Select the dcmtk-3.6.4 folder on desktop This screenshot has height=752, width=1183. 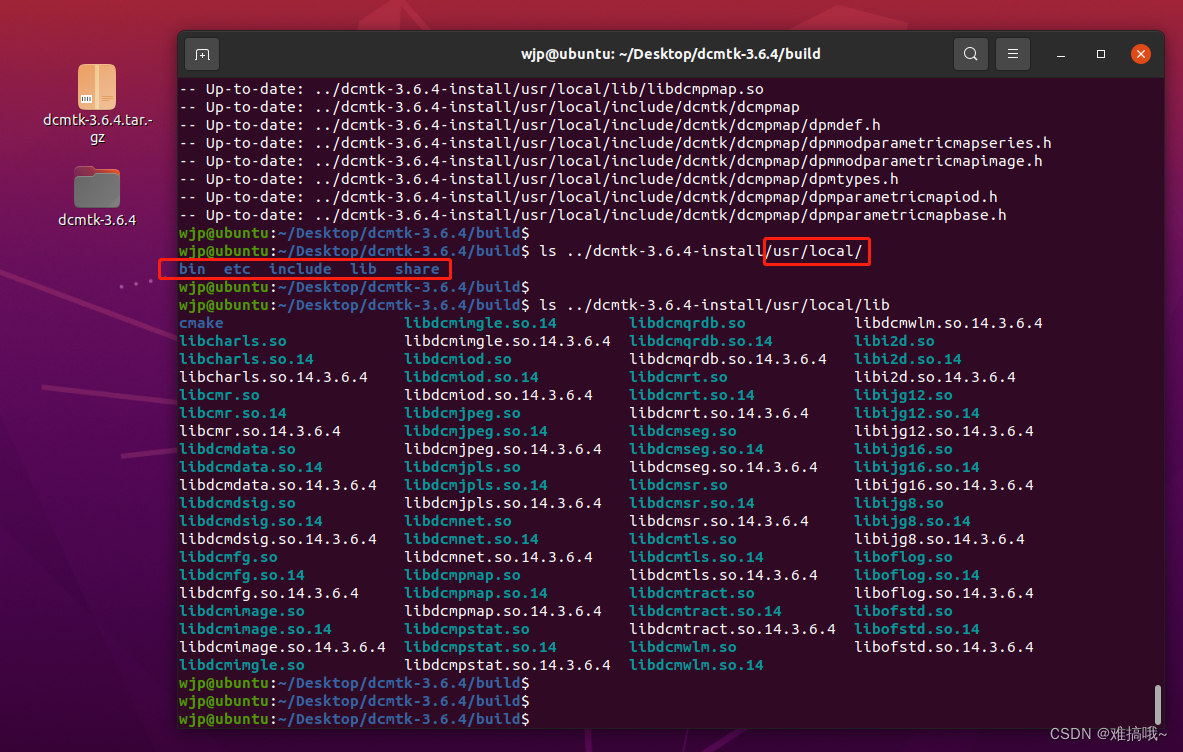coord(97,197)
